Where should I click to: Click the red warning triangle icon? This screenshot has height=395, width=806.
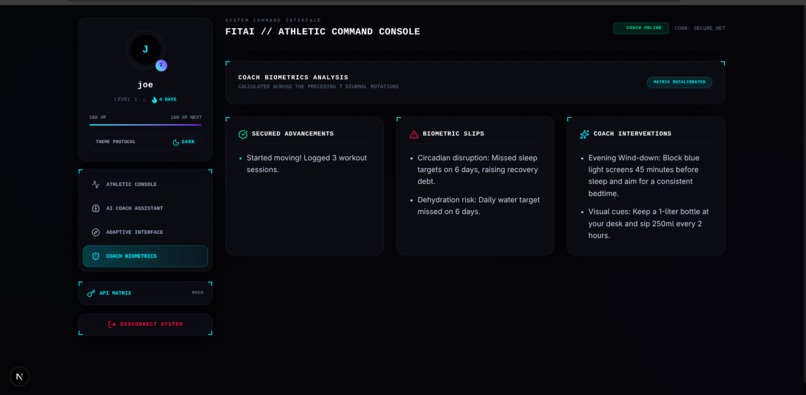coord(414,134)
